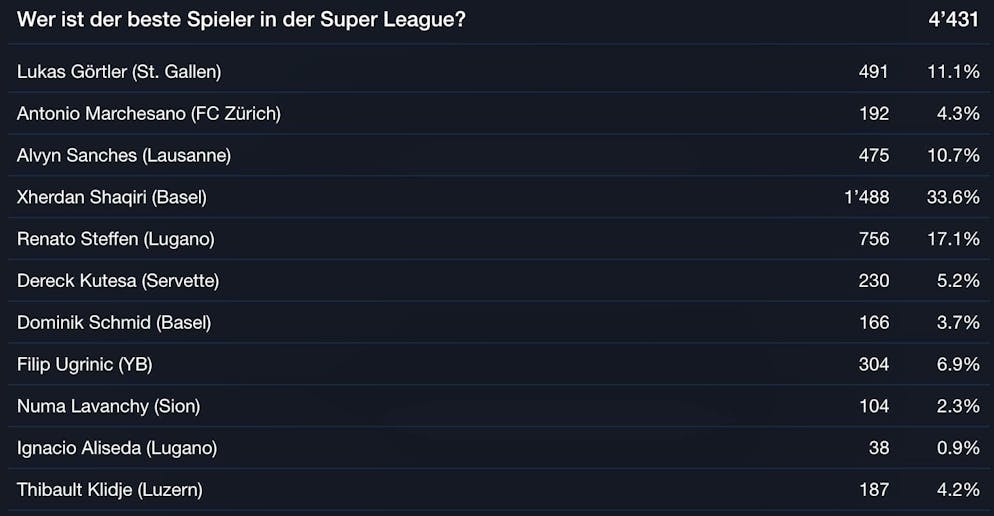Select the Lukas Görtler (St. Gallen) row
The height and width of the screenshot is (516, 994).
click(119, 71)
